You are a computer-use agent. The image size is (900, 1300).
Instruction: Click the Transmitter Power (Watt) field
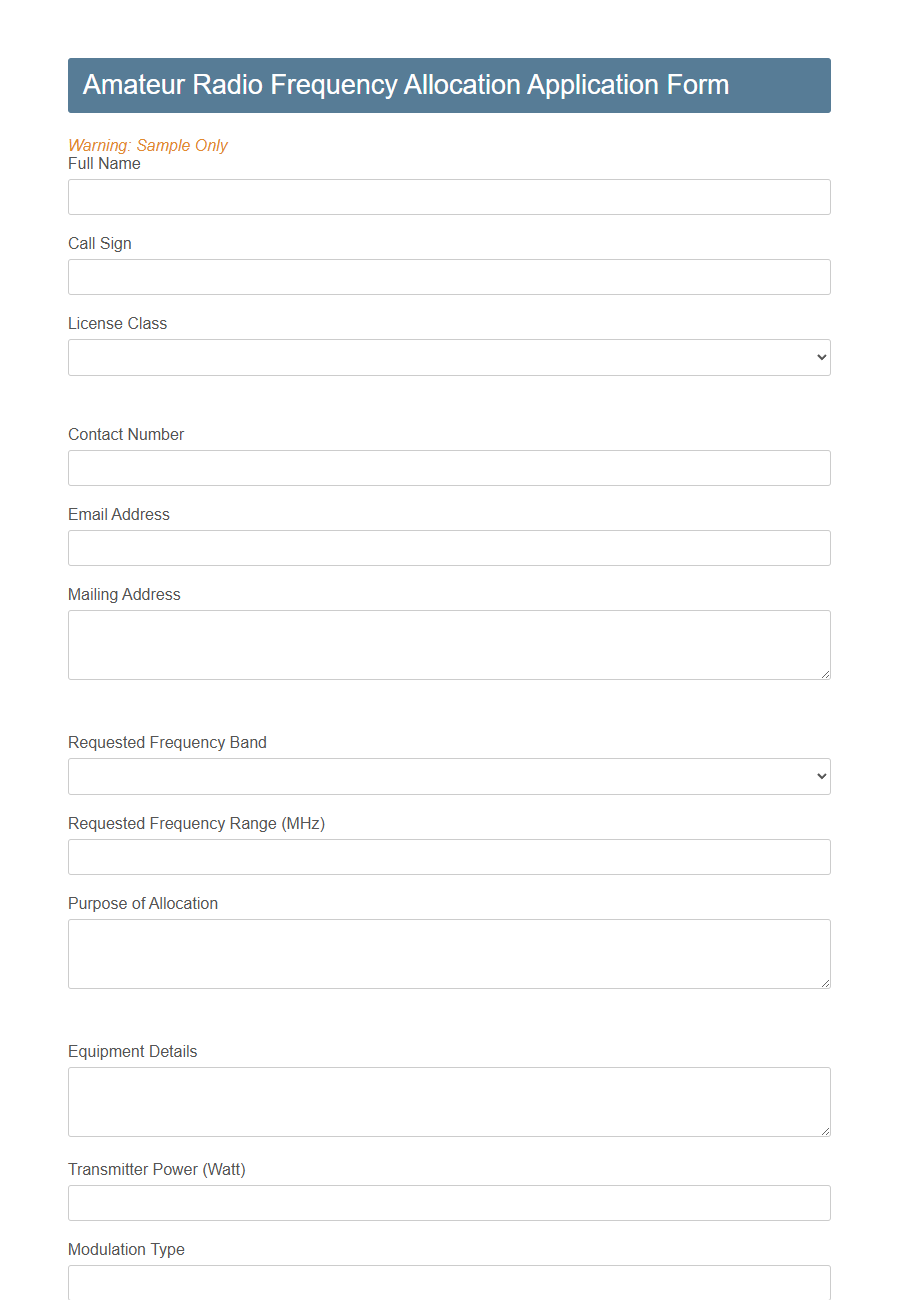448,1203
